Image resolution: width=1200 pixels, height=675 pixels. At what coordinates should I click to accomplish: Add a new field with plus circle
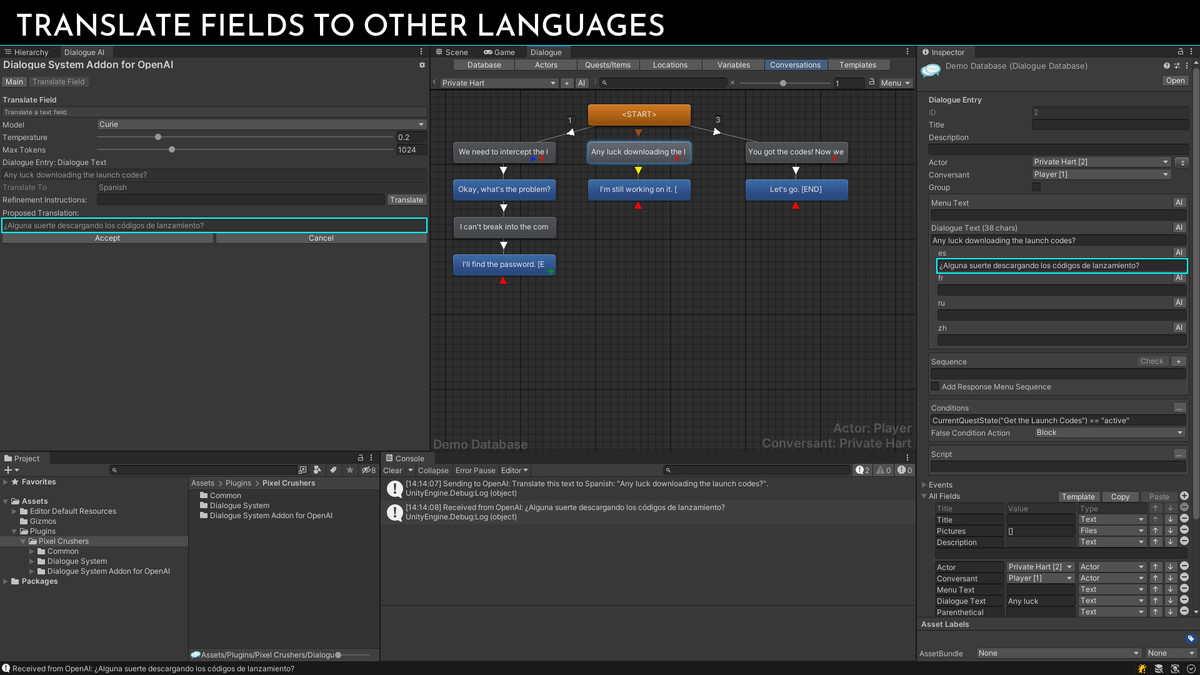coord(1184,496)
